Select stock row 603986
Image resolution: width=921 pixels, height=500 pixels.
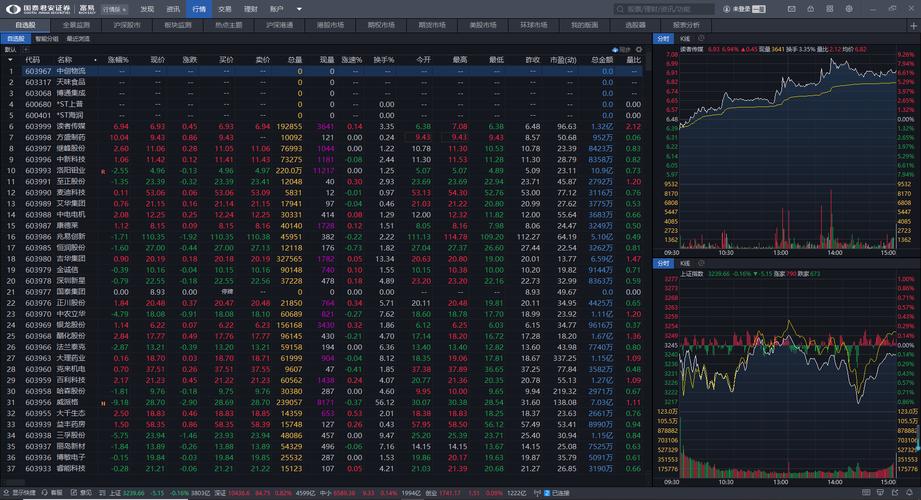(322, 237)
